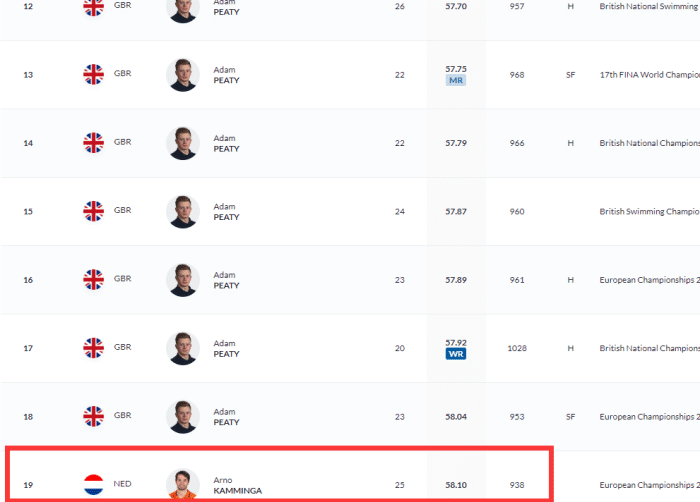Click the WR badge under 57.92

pos(456,354)
